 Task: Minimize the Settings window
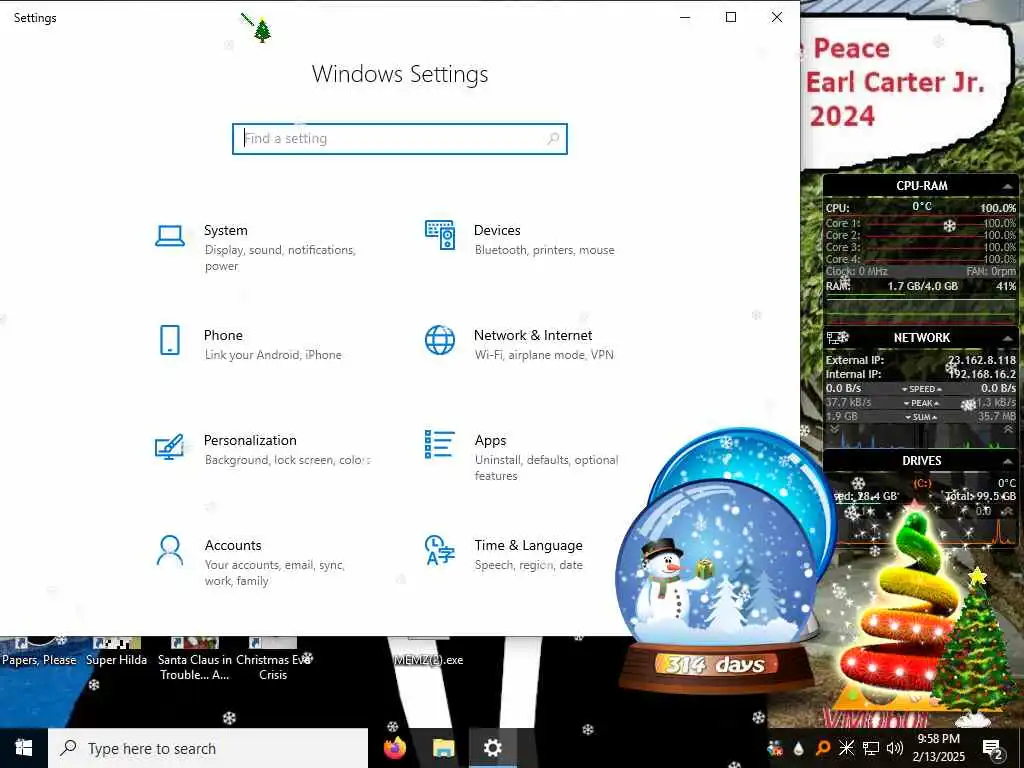(x=685, y=18)
